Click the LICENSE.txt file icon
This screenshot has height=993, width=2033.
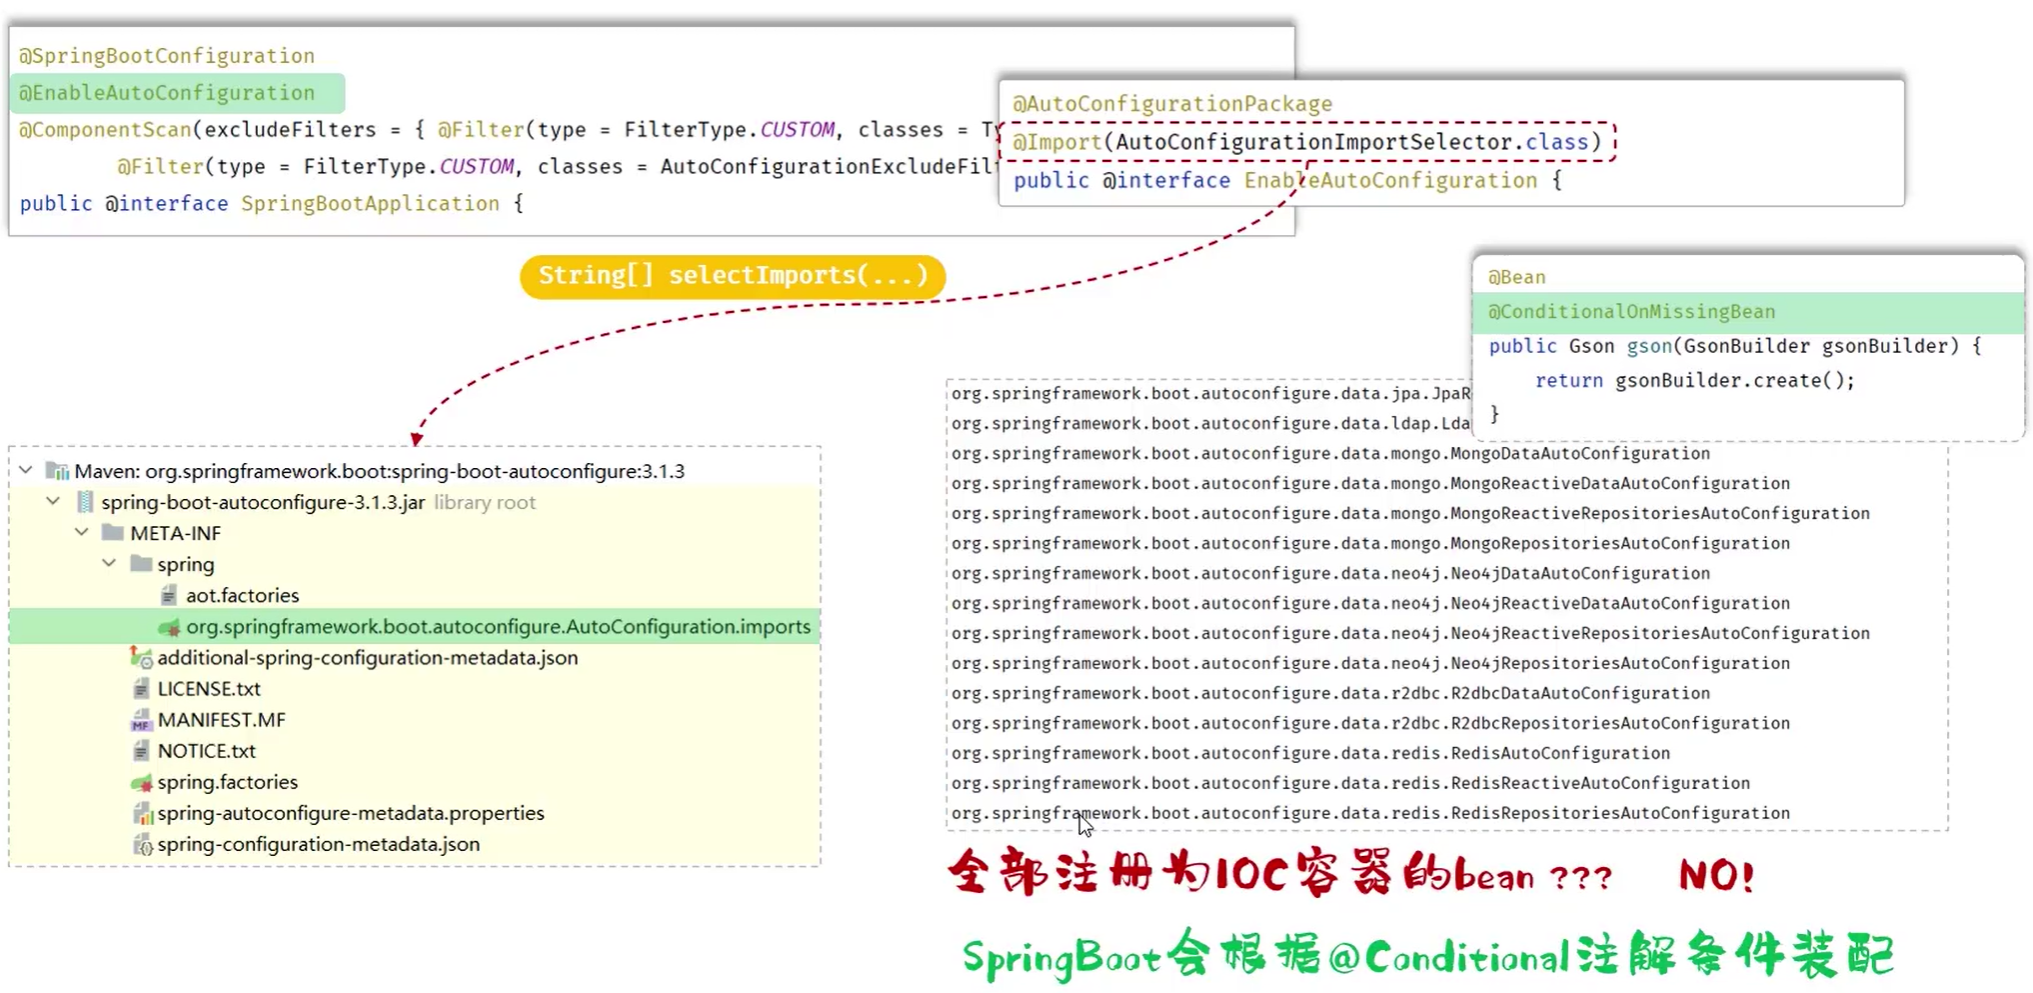(x=141, y=689)
